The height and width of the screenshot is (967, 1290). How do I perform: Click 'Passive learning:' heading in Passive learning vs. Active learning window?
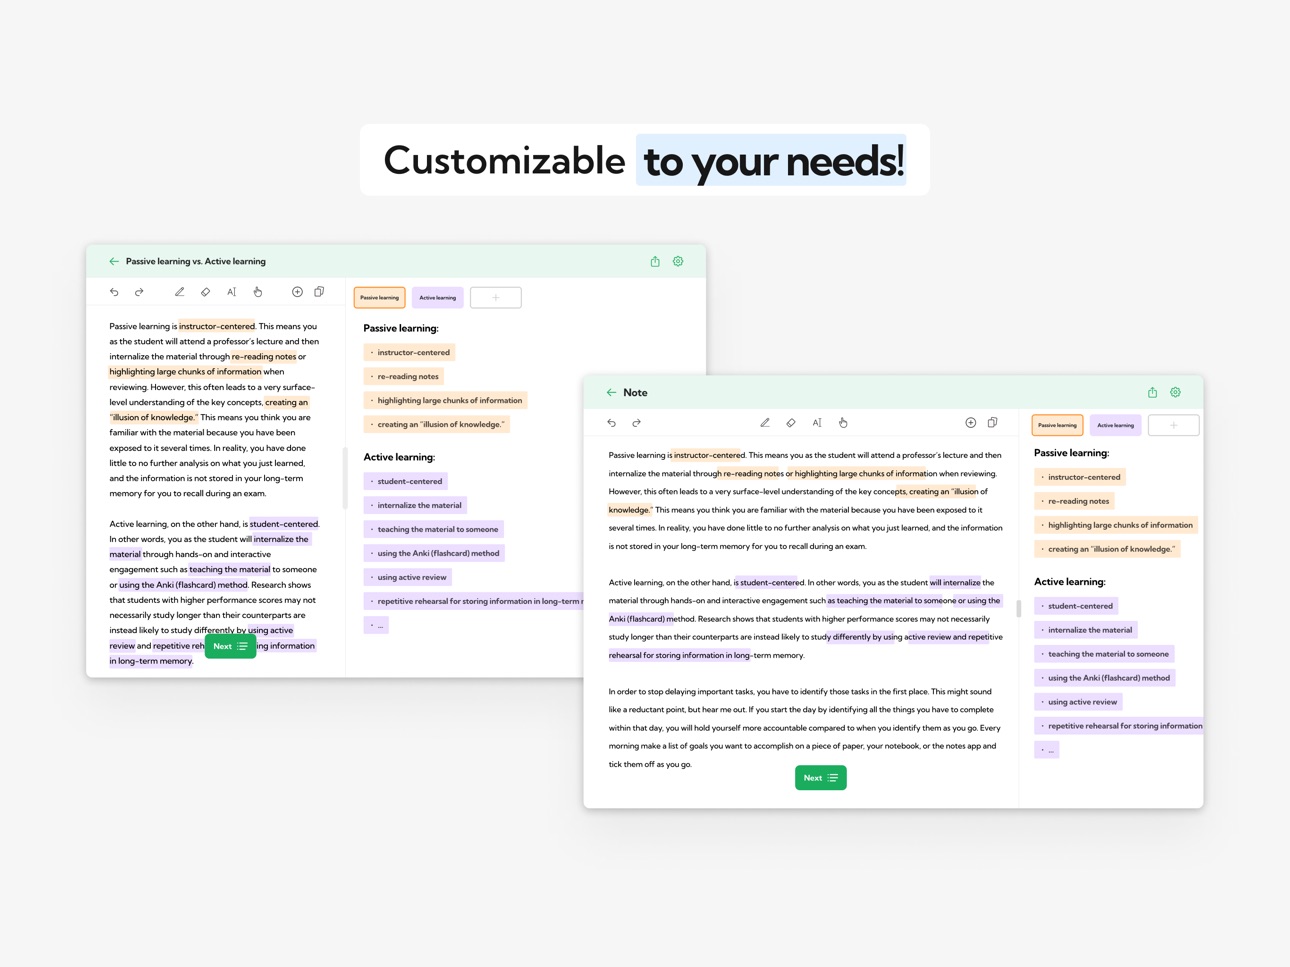point(401,328)
